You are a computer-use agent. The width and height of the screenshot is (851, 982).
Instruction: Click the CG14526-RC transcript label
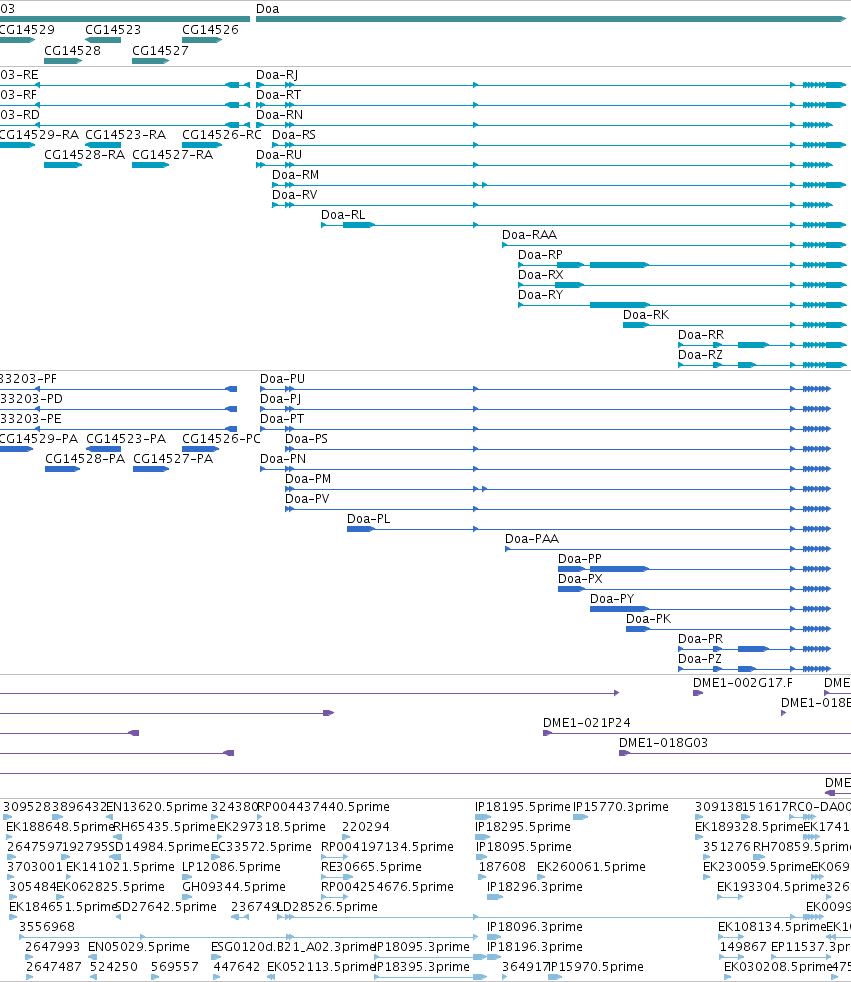[222, 135]
